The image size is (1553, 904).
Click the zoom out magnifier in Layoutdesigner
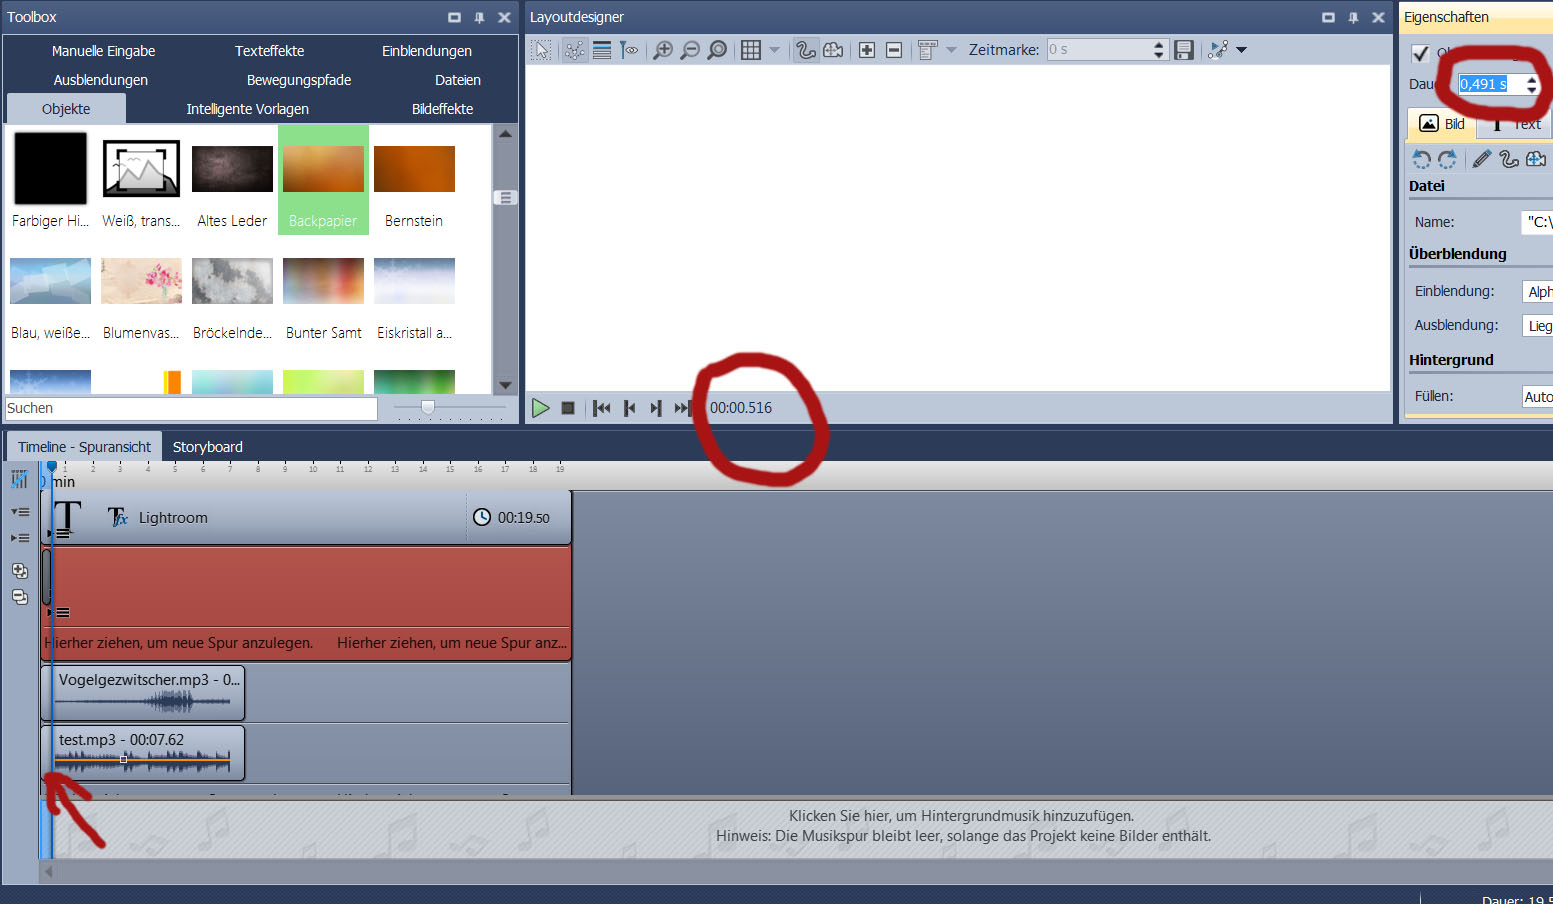pos(690,50)
